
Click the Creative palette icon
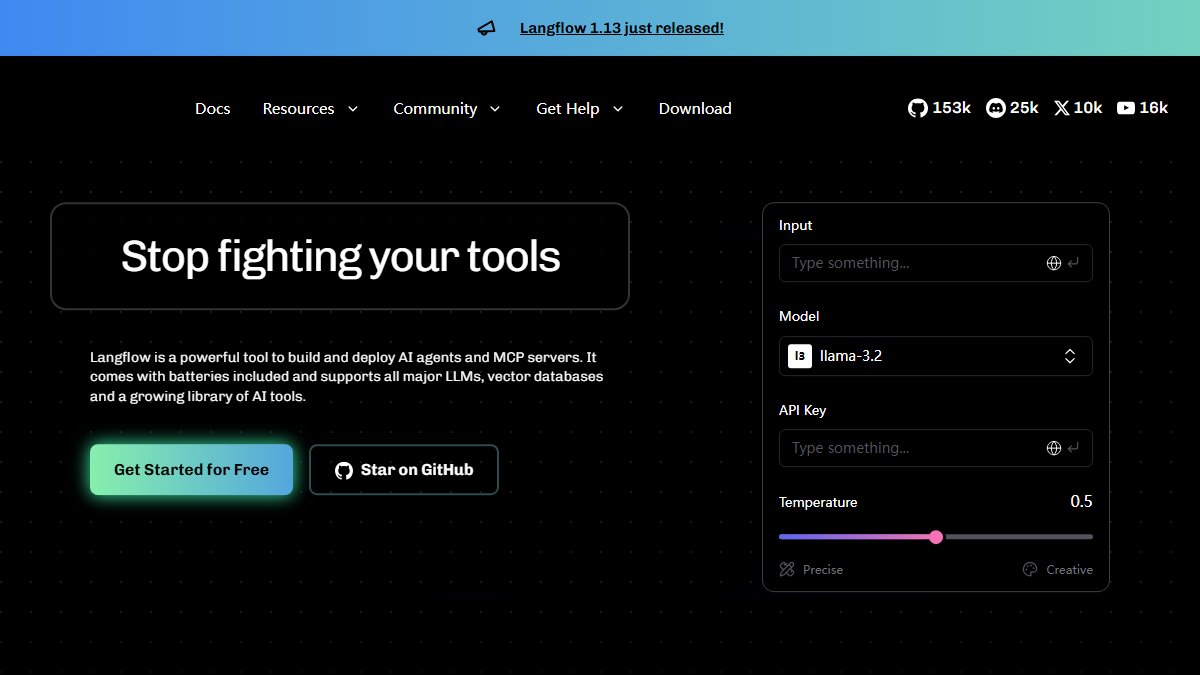point(1030,569)
